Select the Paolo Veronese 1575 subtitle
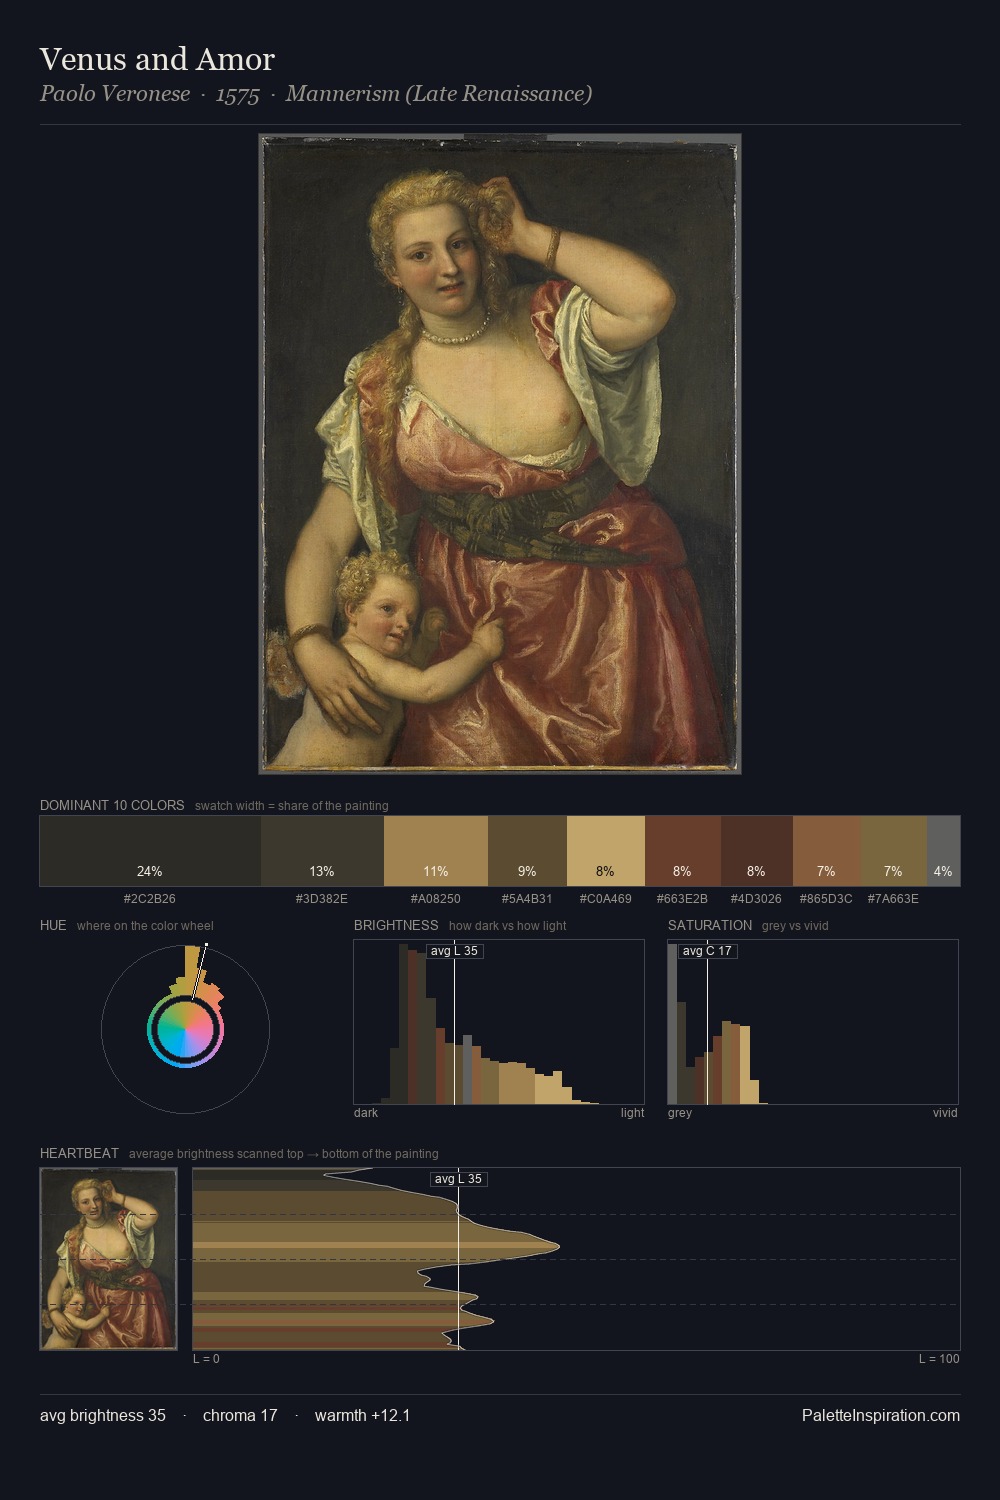The image size is (1000, 1500). [x=316, y=94]
